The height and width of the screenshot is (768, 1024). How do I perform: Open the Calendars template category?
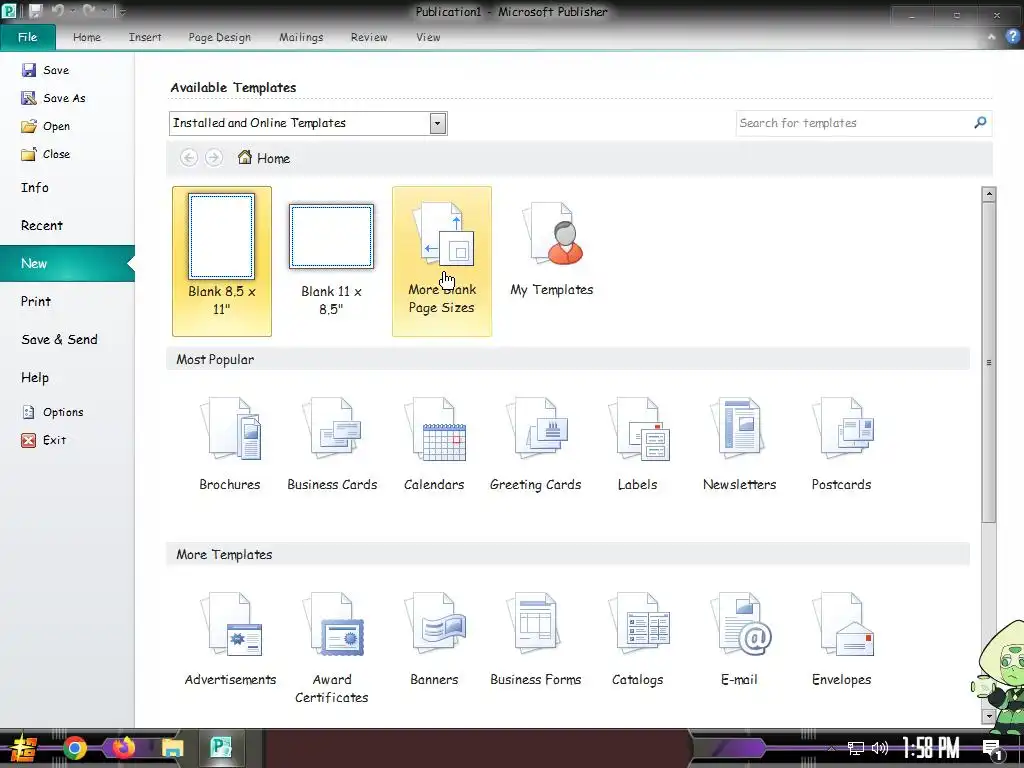[434, 444]
